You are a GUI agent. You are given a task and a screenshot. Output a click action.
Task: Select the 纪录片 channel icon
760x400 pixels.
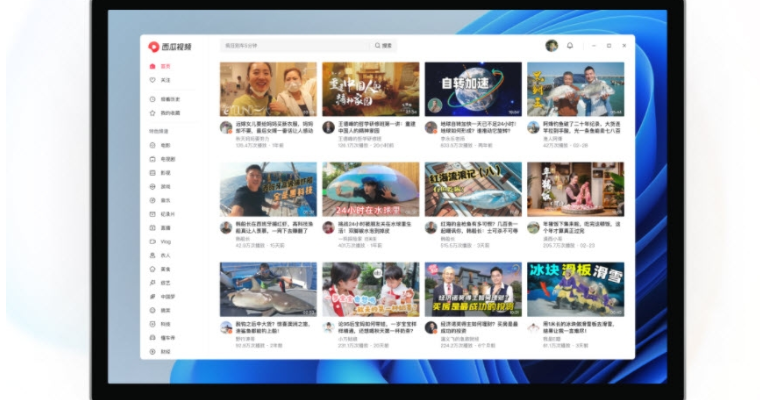click(x=152, y=214)
